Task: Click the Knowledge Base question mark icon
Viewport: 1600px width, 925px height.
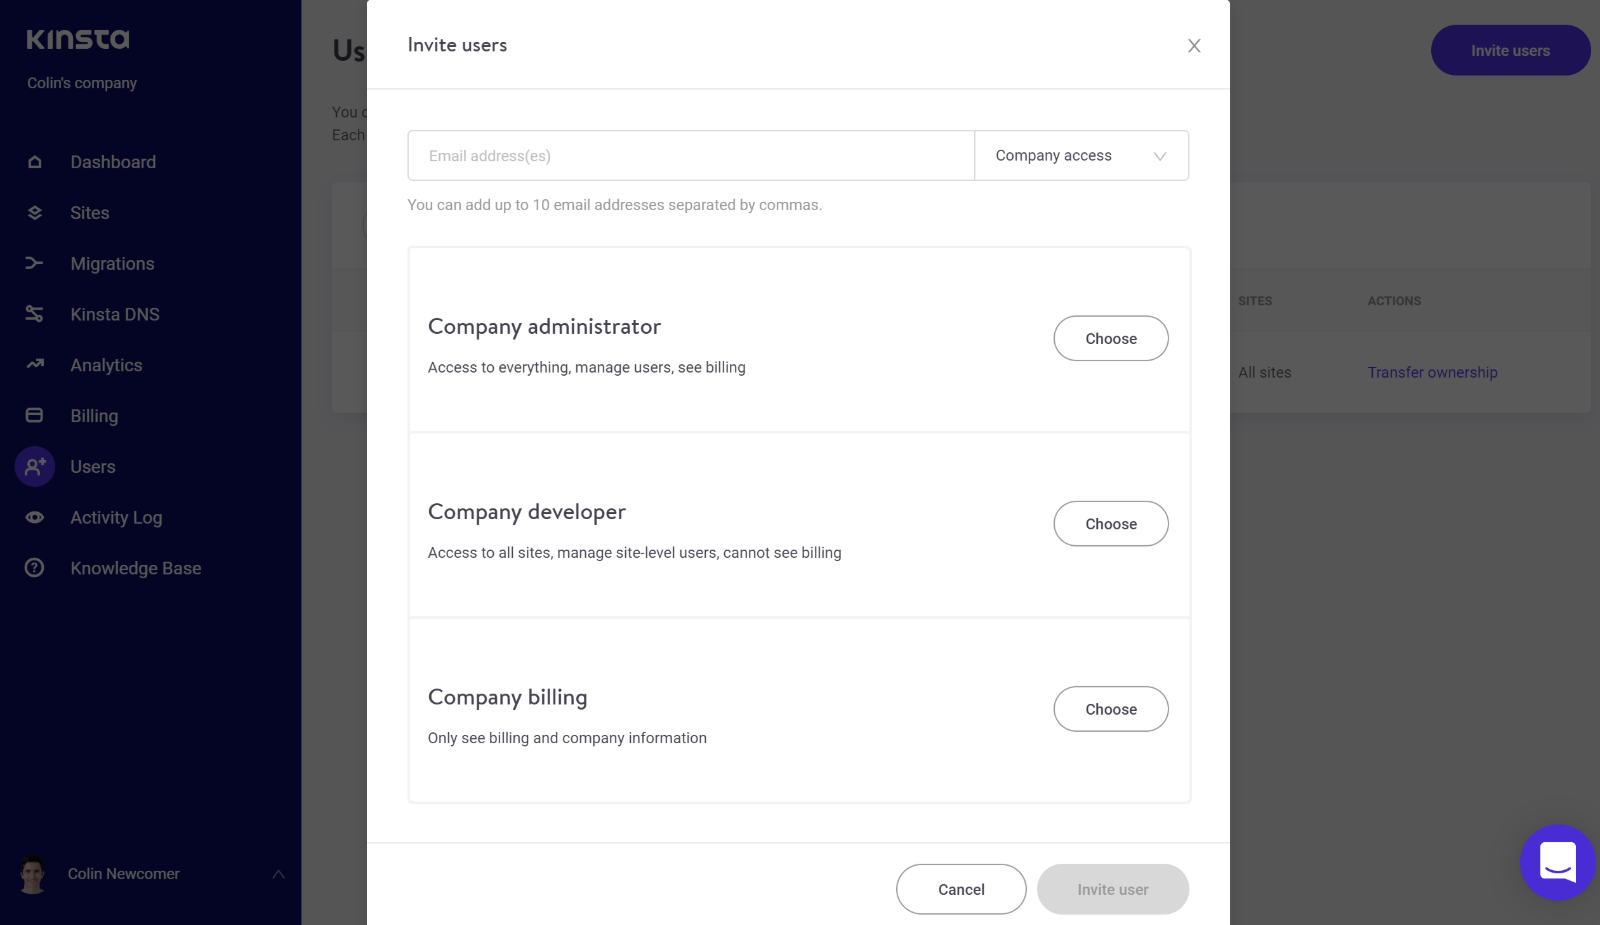Action: click(35, 568)
